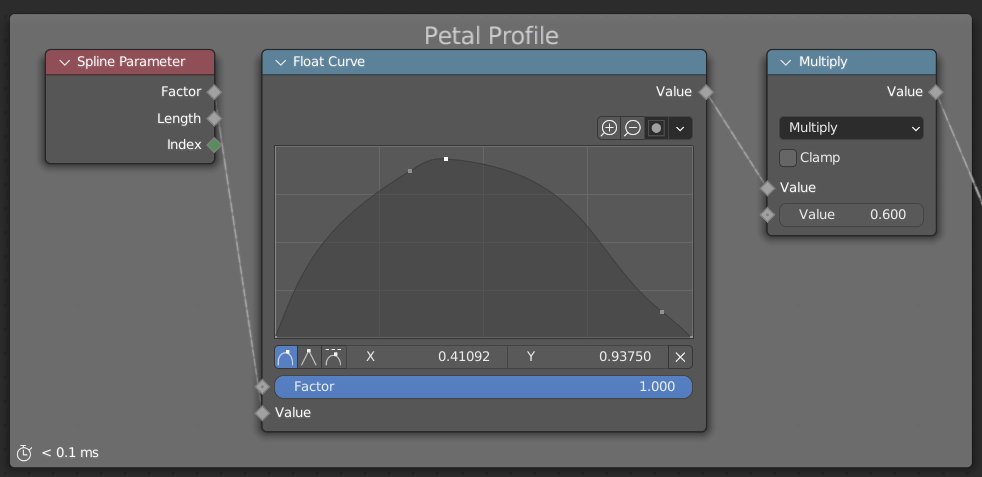The width and height of the screenshot is (982, 477).
Task: Toggle curve clipping options button
Action: 657,128
